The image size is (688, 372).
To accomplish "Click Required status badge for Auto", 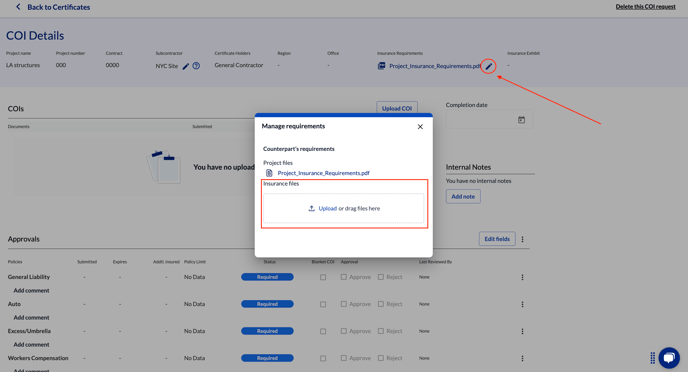I will pyautogui.click(x=267, y=304).
